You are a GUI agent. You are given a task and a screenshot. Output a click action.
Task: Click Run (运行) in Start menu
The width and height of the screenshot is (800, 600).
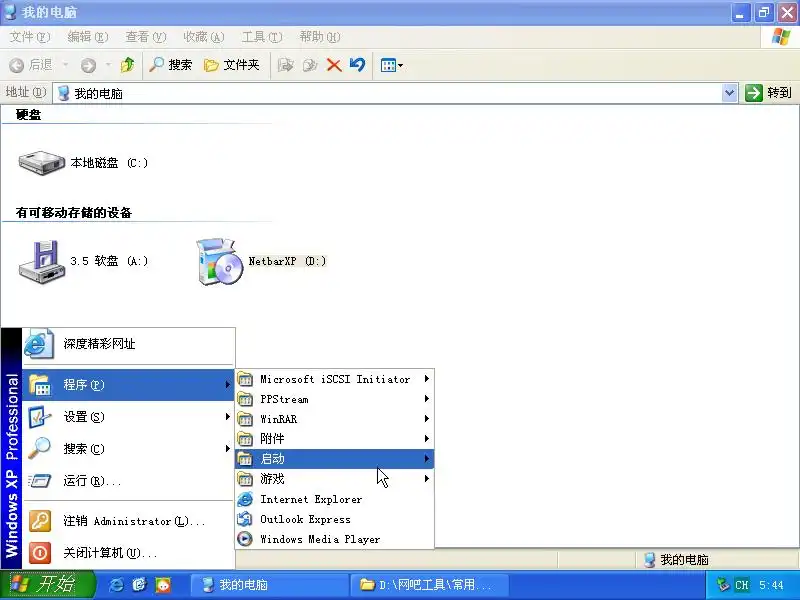129,481
